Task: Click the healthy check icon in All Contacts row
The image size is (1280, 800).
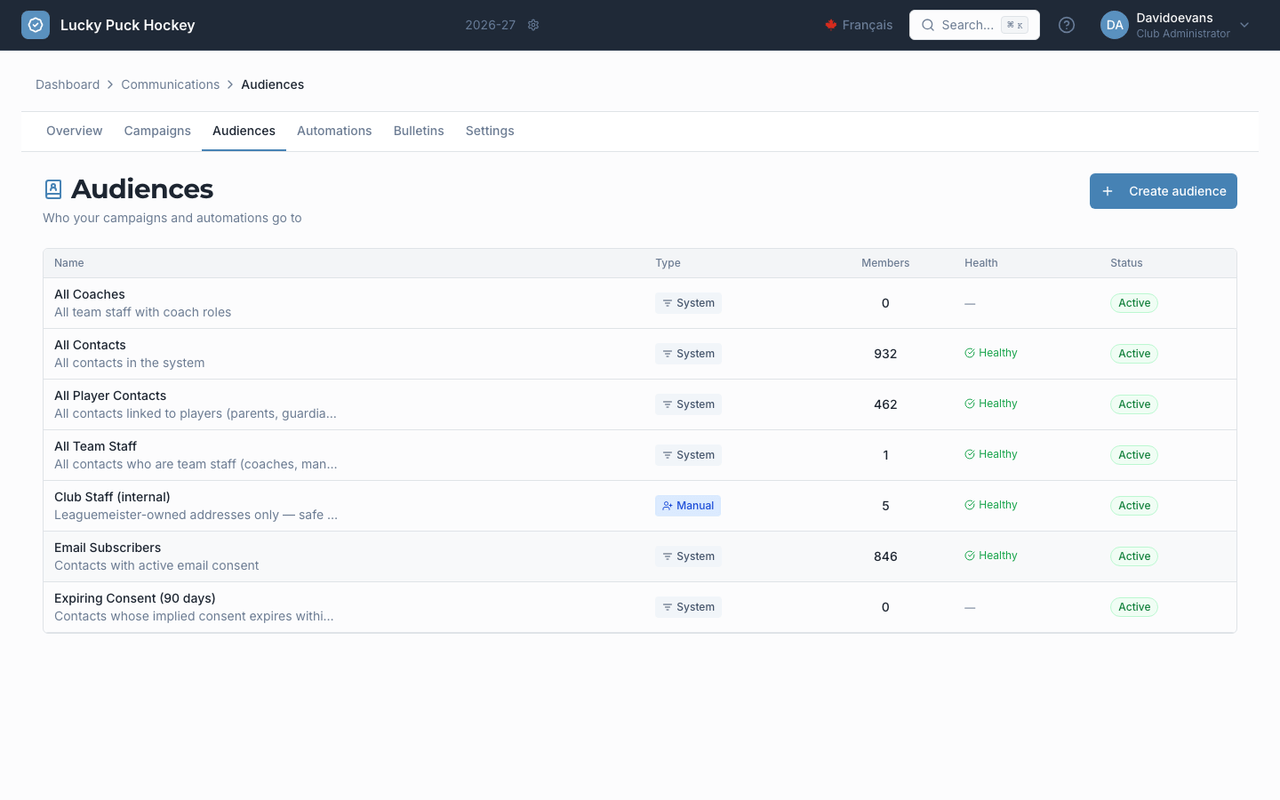Action: click(x=969, y=353)
